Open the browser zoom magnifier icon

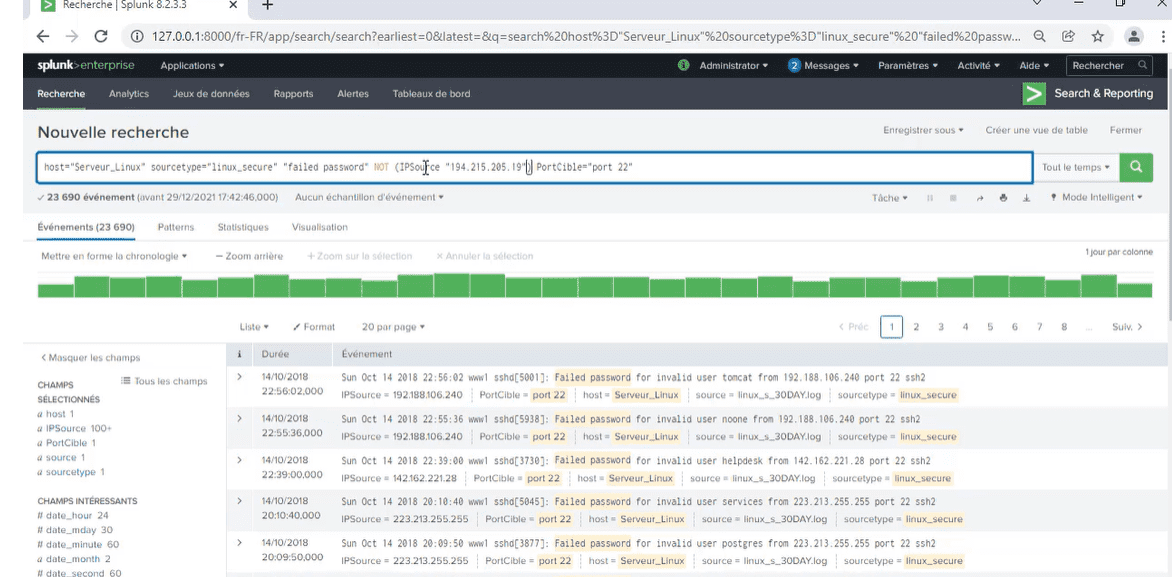point(1040,36)
